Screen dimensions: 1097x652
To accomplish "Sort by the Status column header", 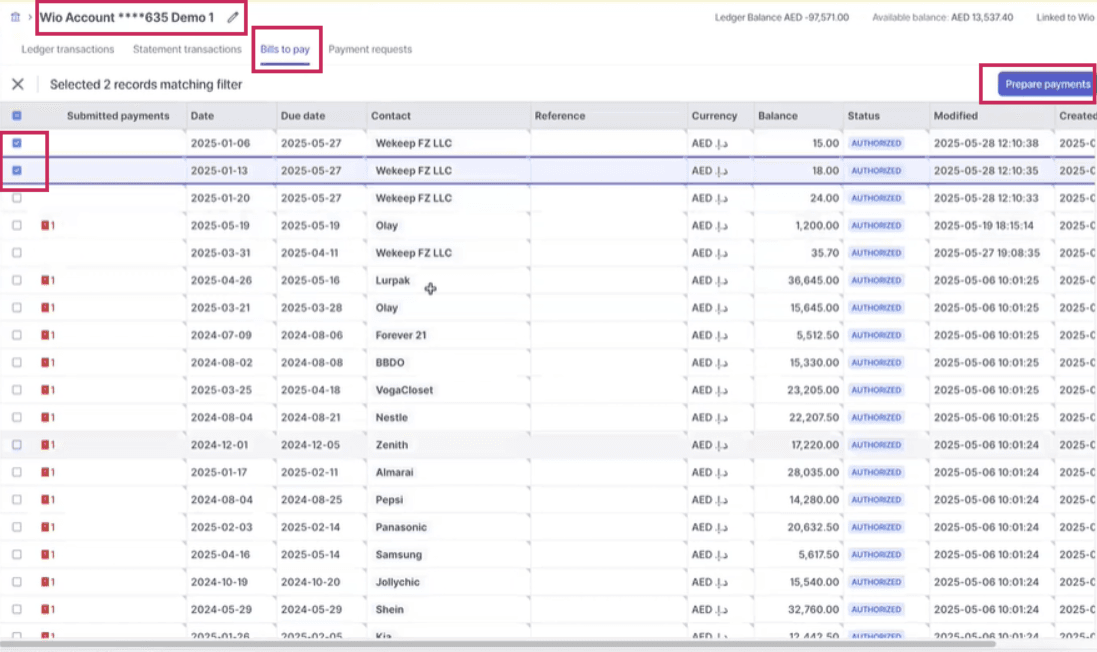I will (x=863, y=115).
